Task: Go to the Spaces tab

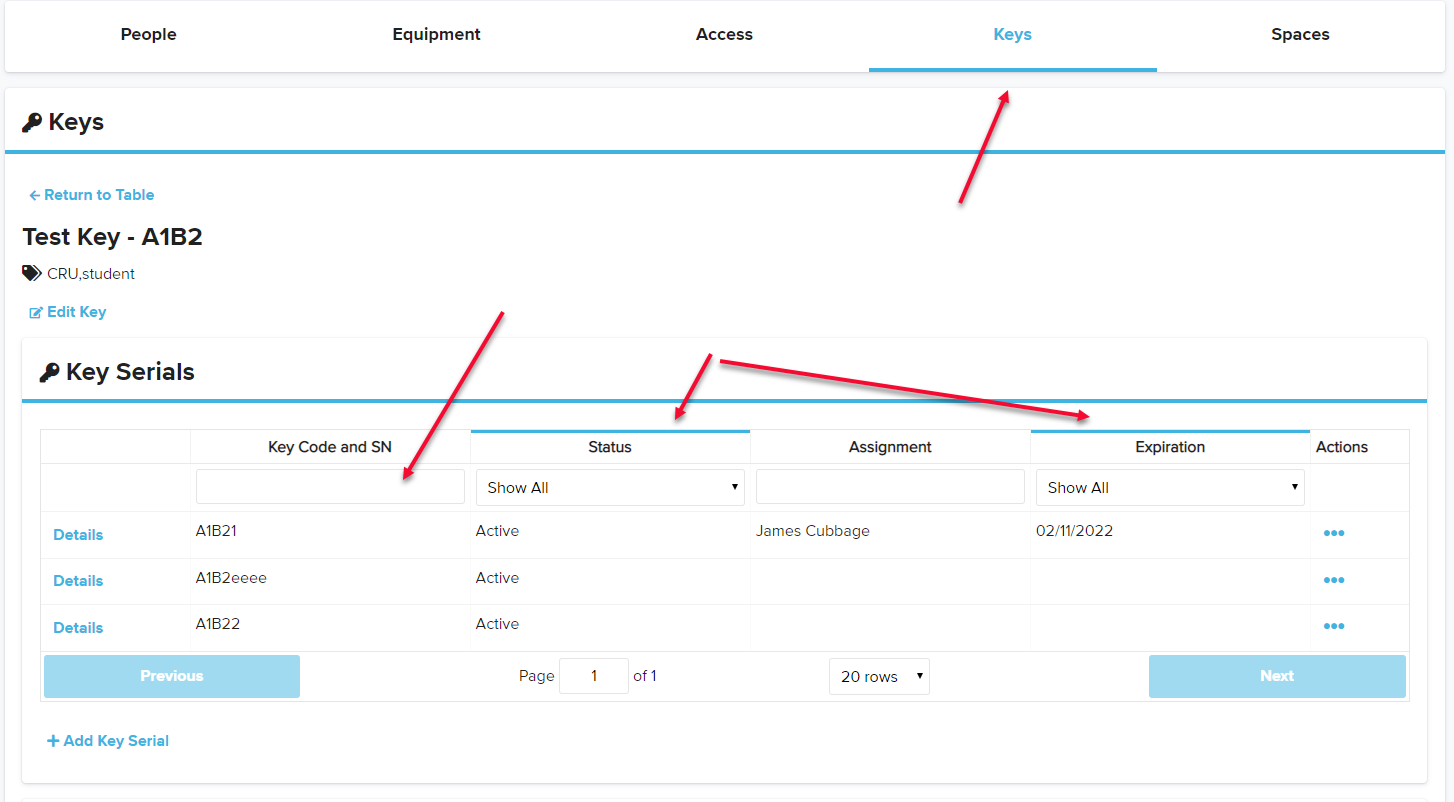Action: (1299, 35)
